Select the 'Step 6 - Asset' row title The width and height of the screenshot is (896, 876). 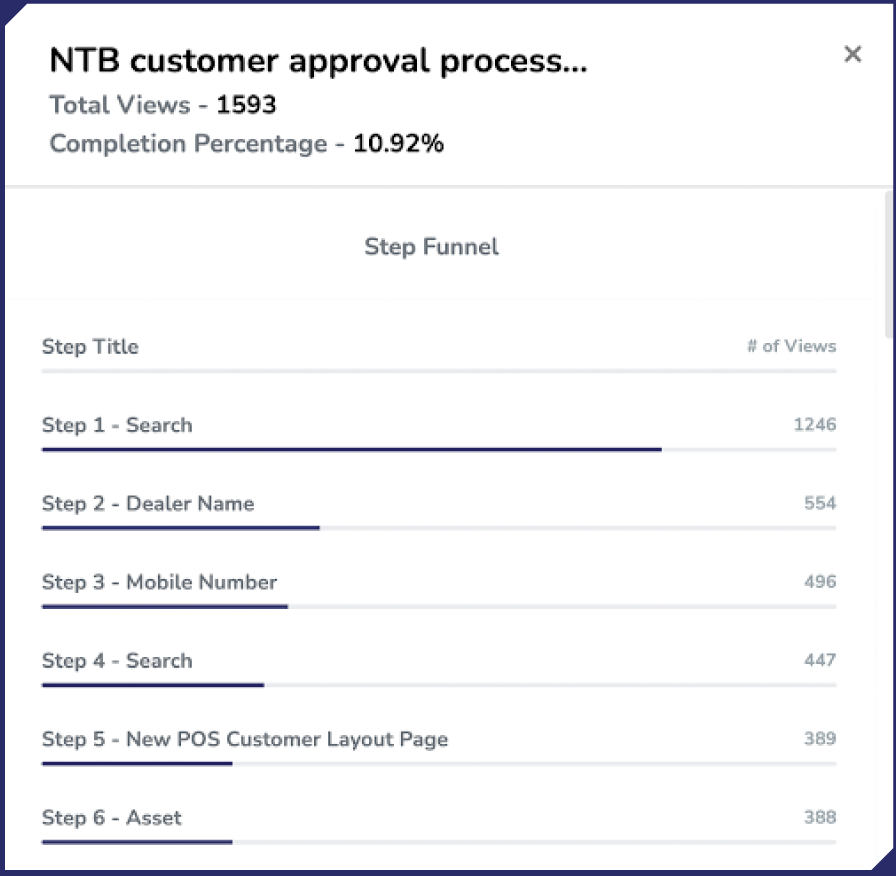[x=111, y=818]
